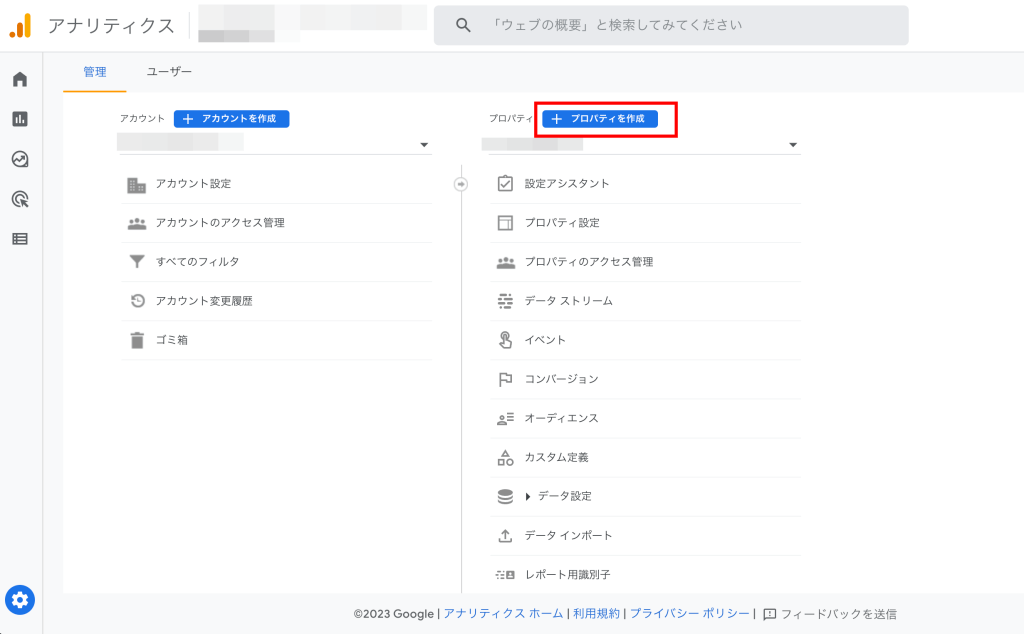Click the すべてのフィルタ funnel icon
Viewport: 1024px width, 634px height.
coord(136,262)
